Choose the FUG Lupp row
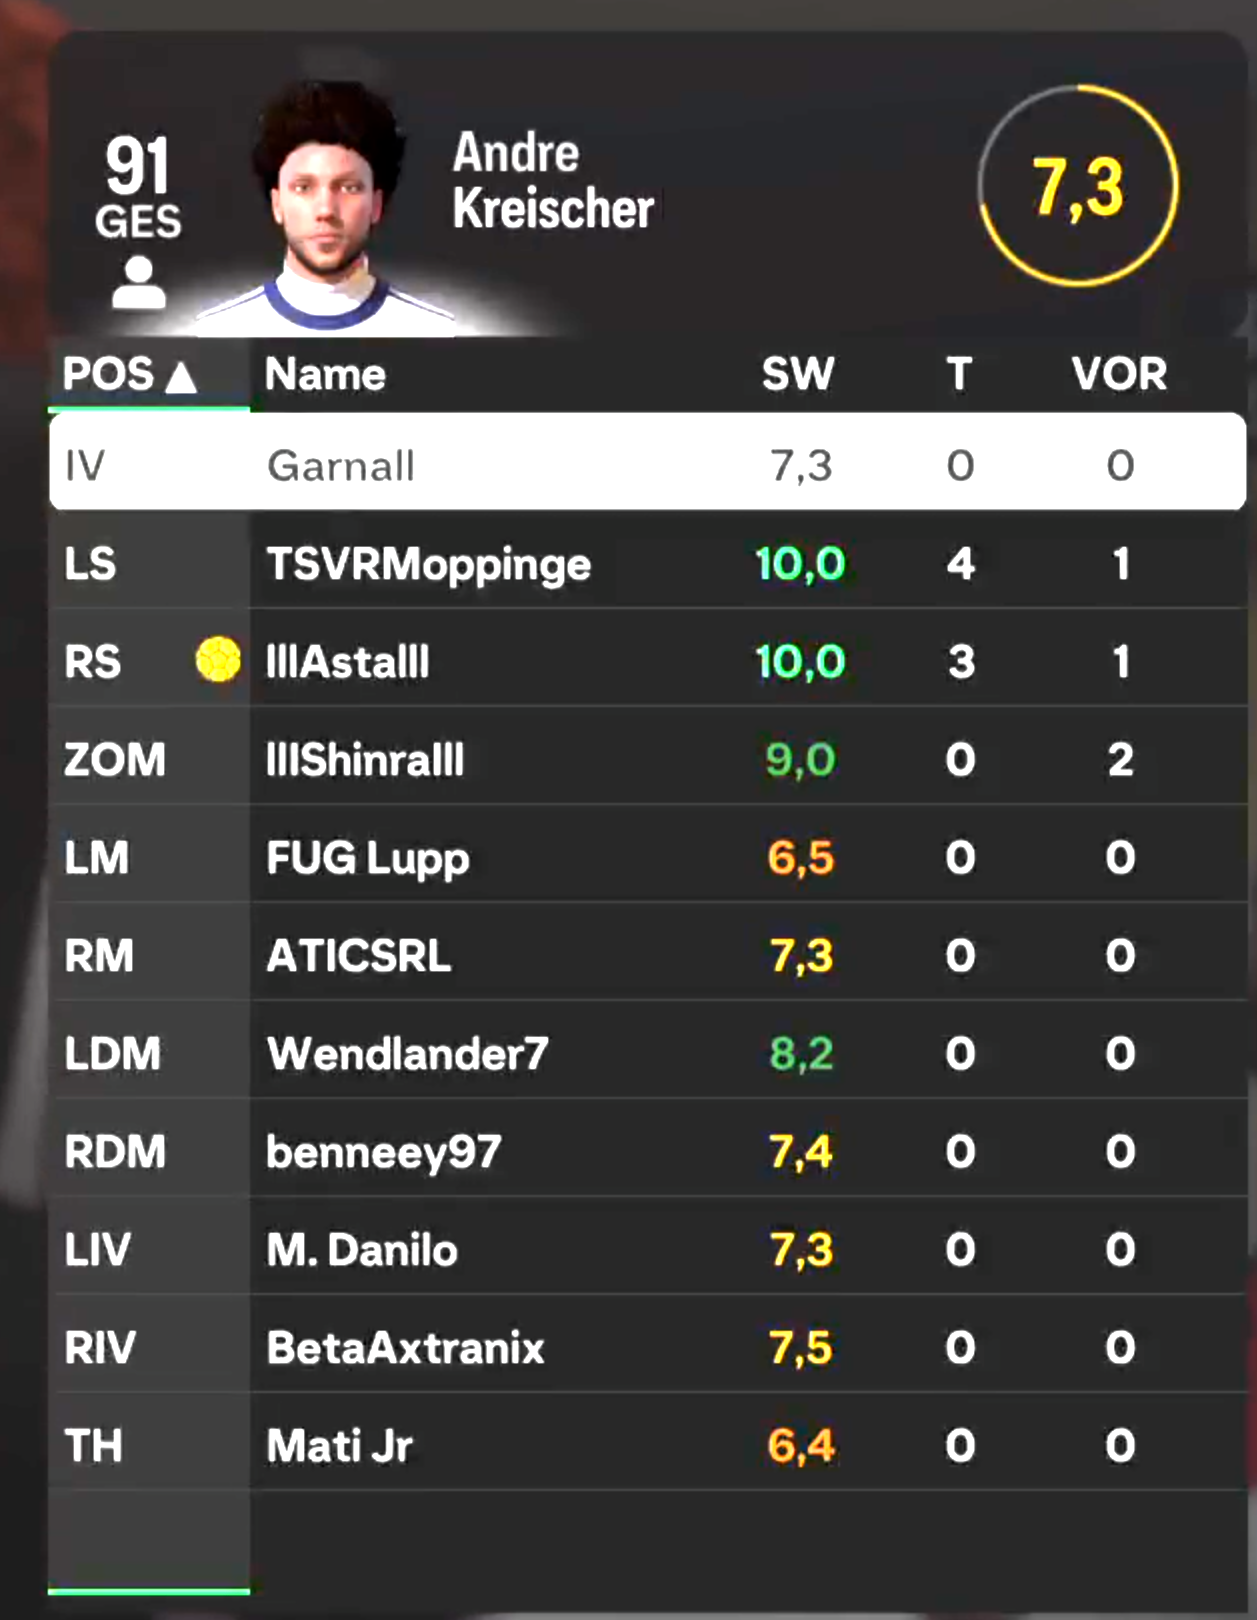1257x1620 pixels. [648, 857]
